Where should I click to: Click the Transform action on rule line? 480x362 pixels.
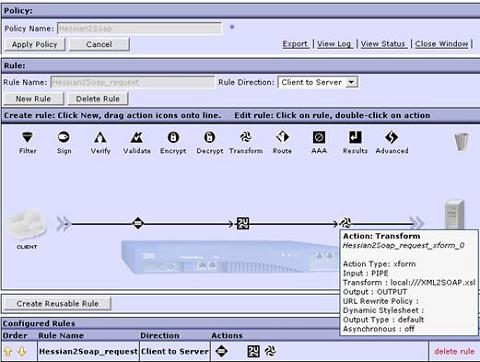click(346, 223)
